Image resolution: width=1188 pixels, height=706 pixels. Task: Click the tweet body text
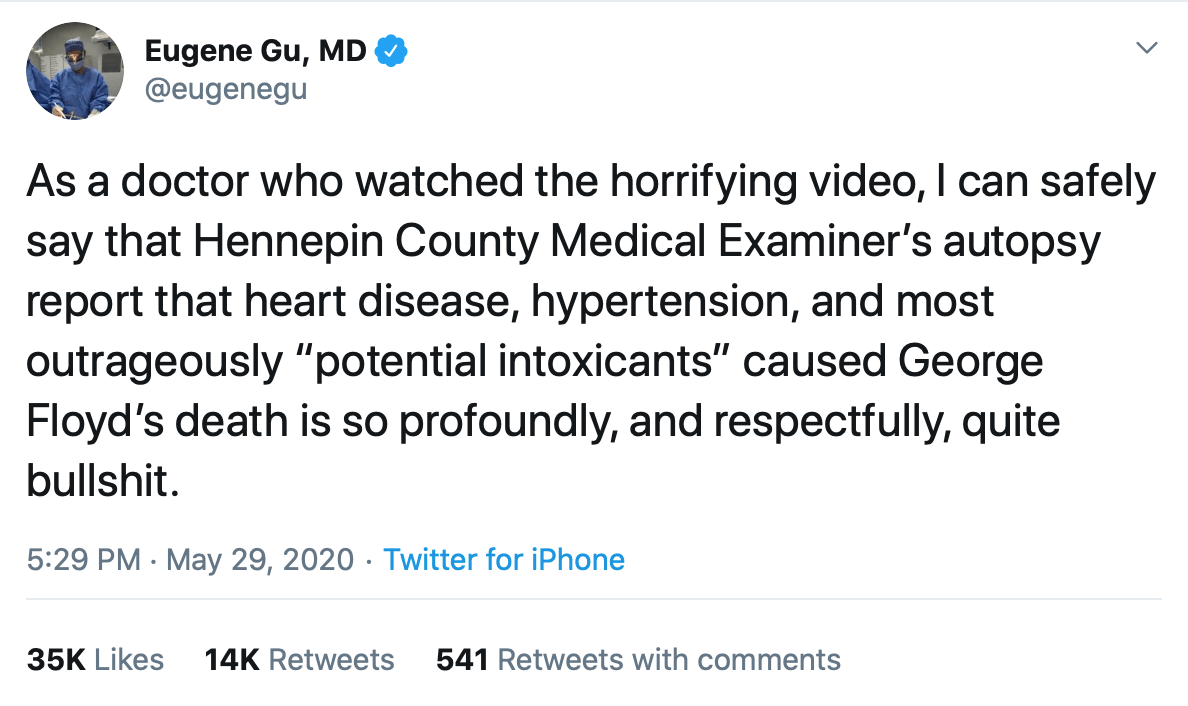point(591,330)
